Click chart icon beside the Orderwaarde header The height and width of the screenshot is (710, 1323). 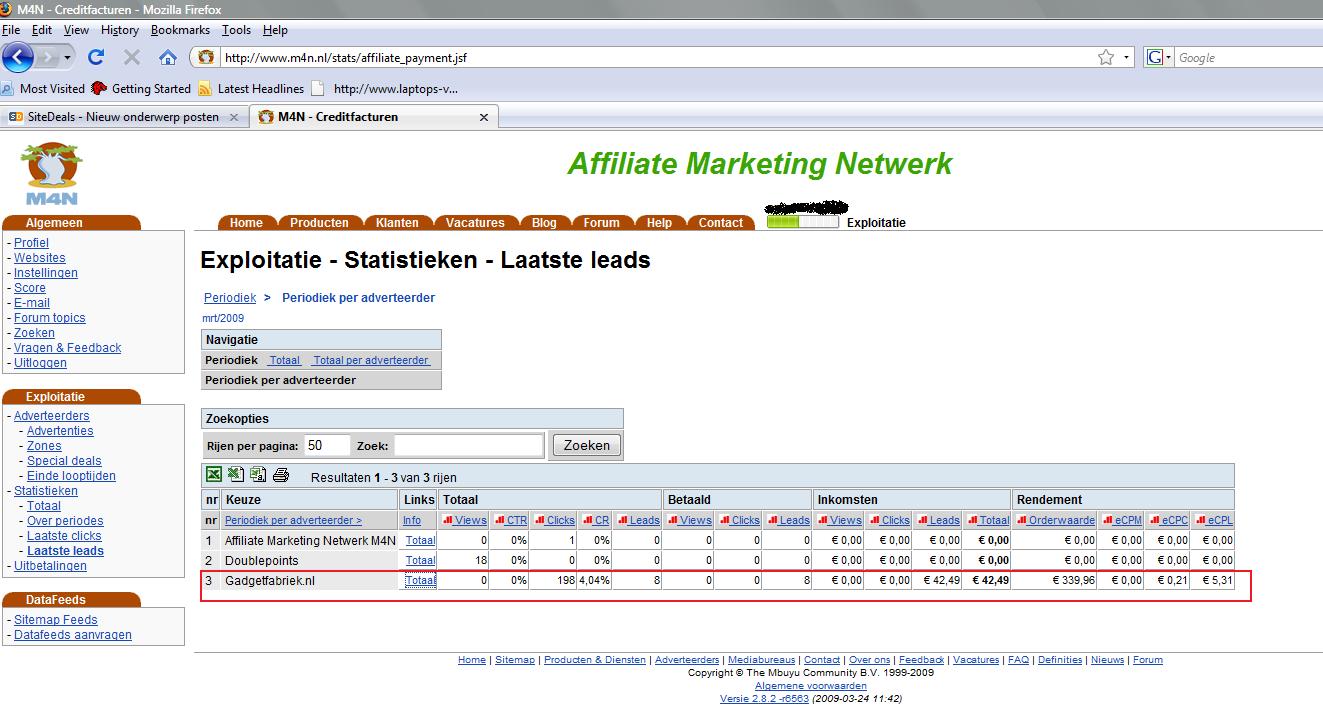coord(1022,520)
